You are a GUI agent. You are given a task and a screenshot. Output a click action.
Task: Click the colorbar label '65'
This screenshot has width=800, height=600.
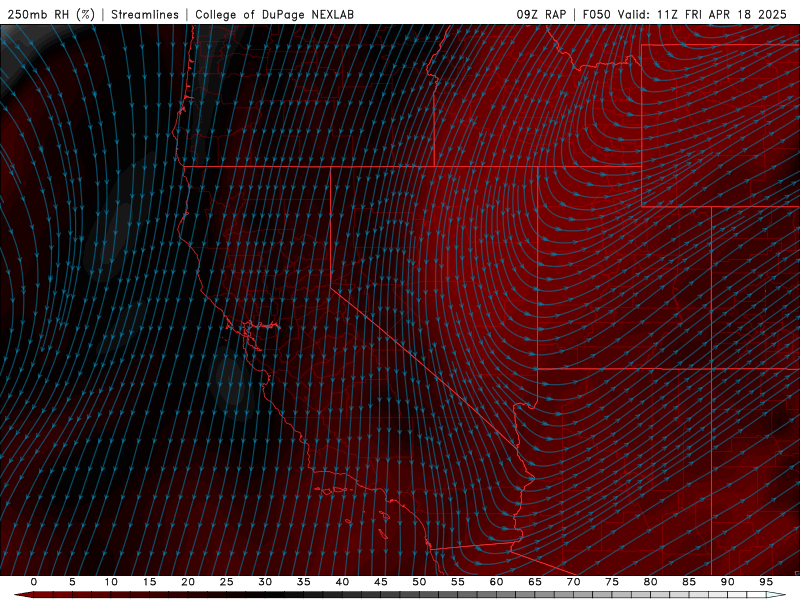[535, 582]
